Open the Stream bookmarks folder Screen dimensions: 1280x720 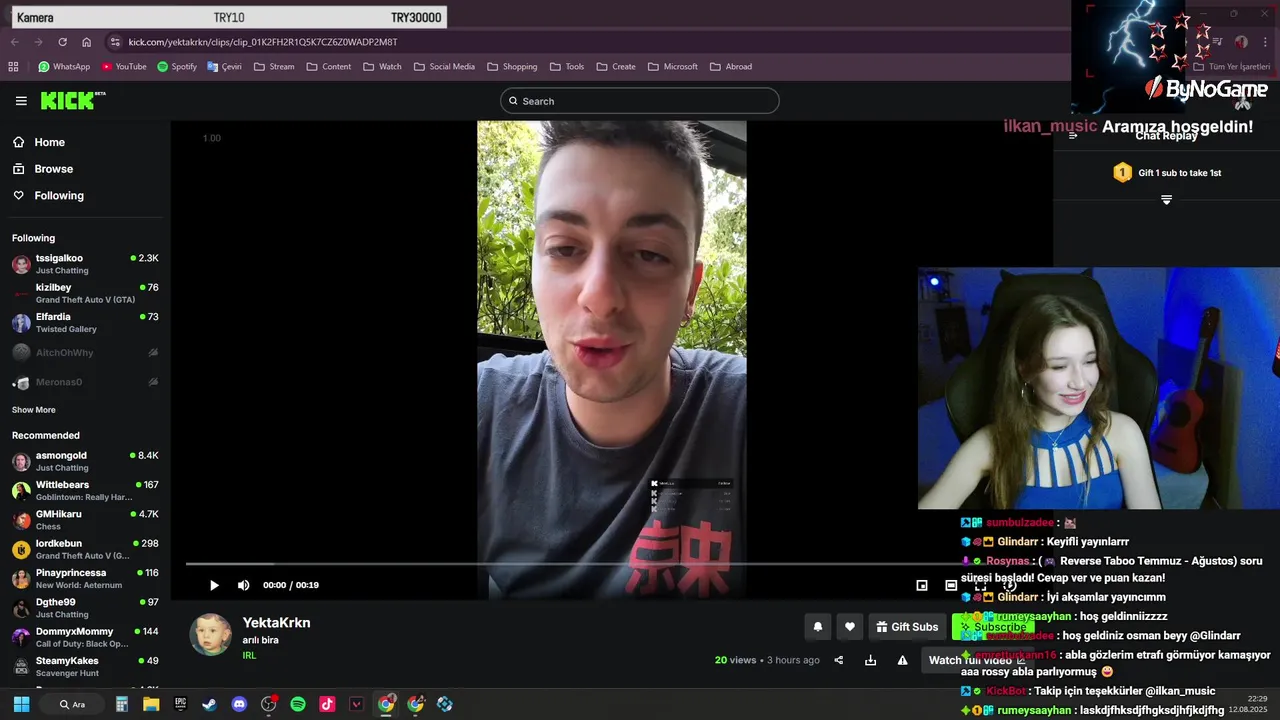coord(274,67)
